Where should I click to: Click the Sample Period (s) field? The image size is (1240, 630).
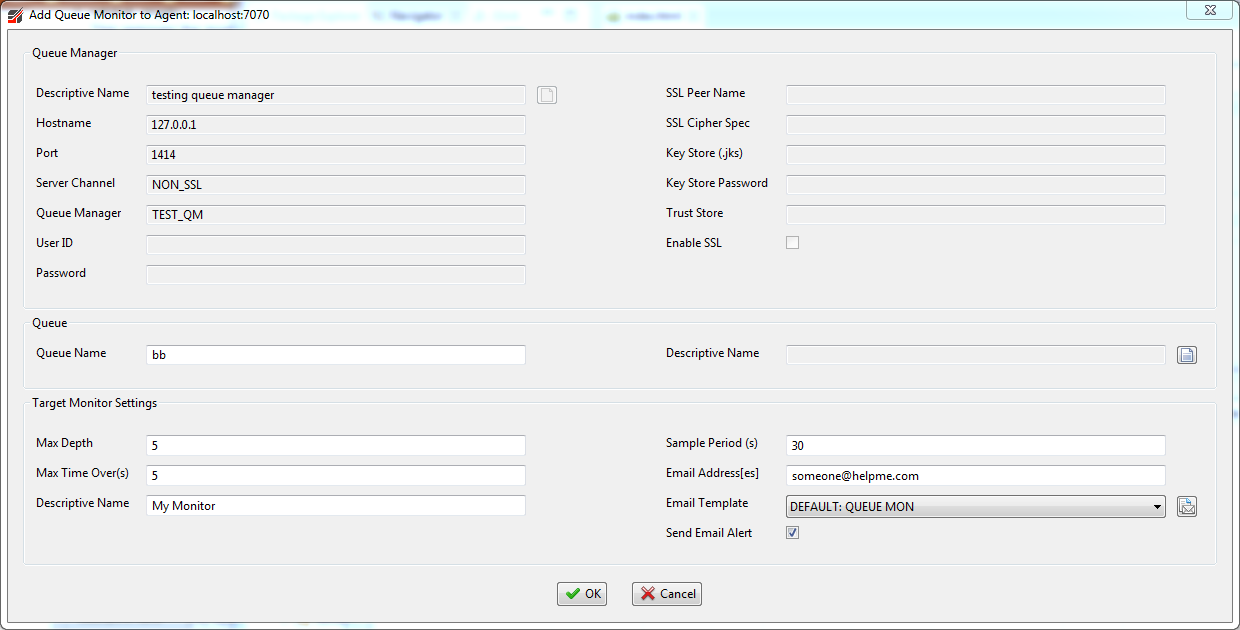[975, 445]
